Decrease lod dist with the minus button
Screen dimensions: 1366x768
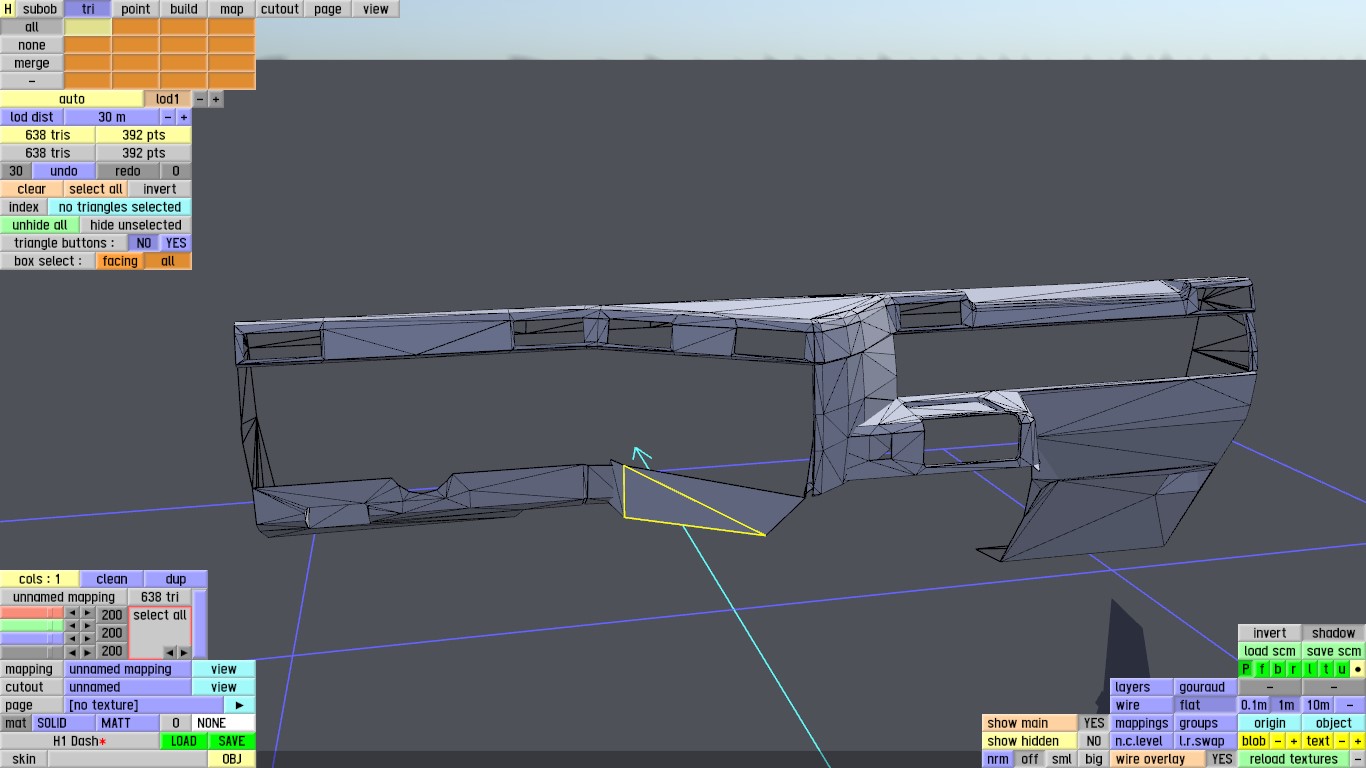coord(168,117)
